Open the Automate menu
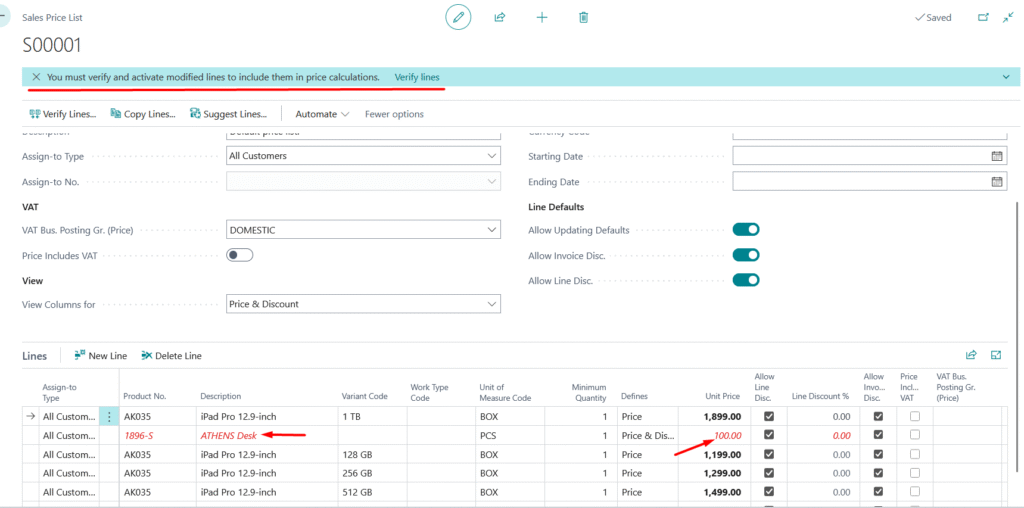 pos(322,114)
